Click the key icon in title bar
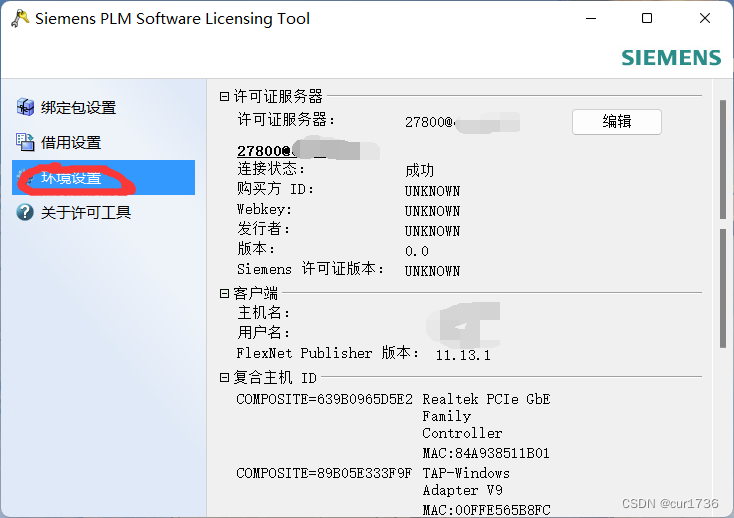The height and width of the screenshot is (518, 734). point(20,19)
